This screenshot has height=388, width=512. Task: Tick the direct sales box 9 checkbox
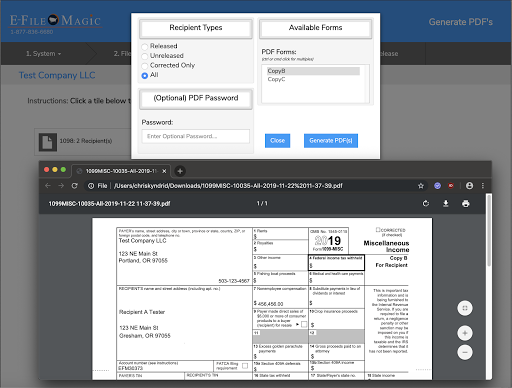304,324
